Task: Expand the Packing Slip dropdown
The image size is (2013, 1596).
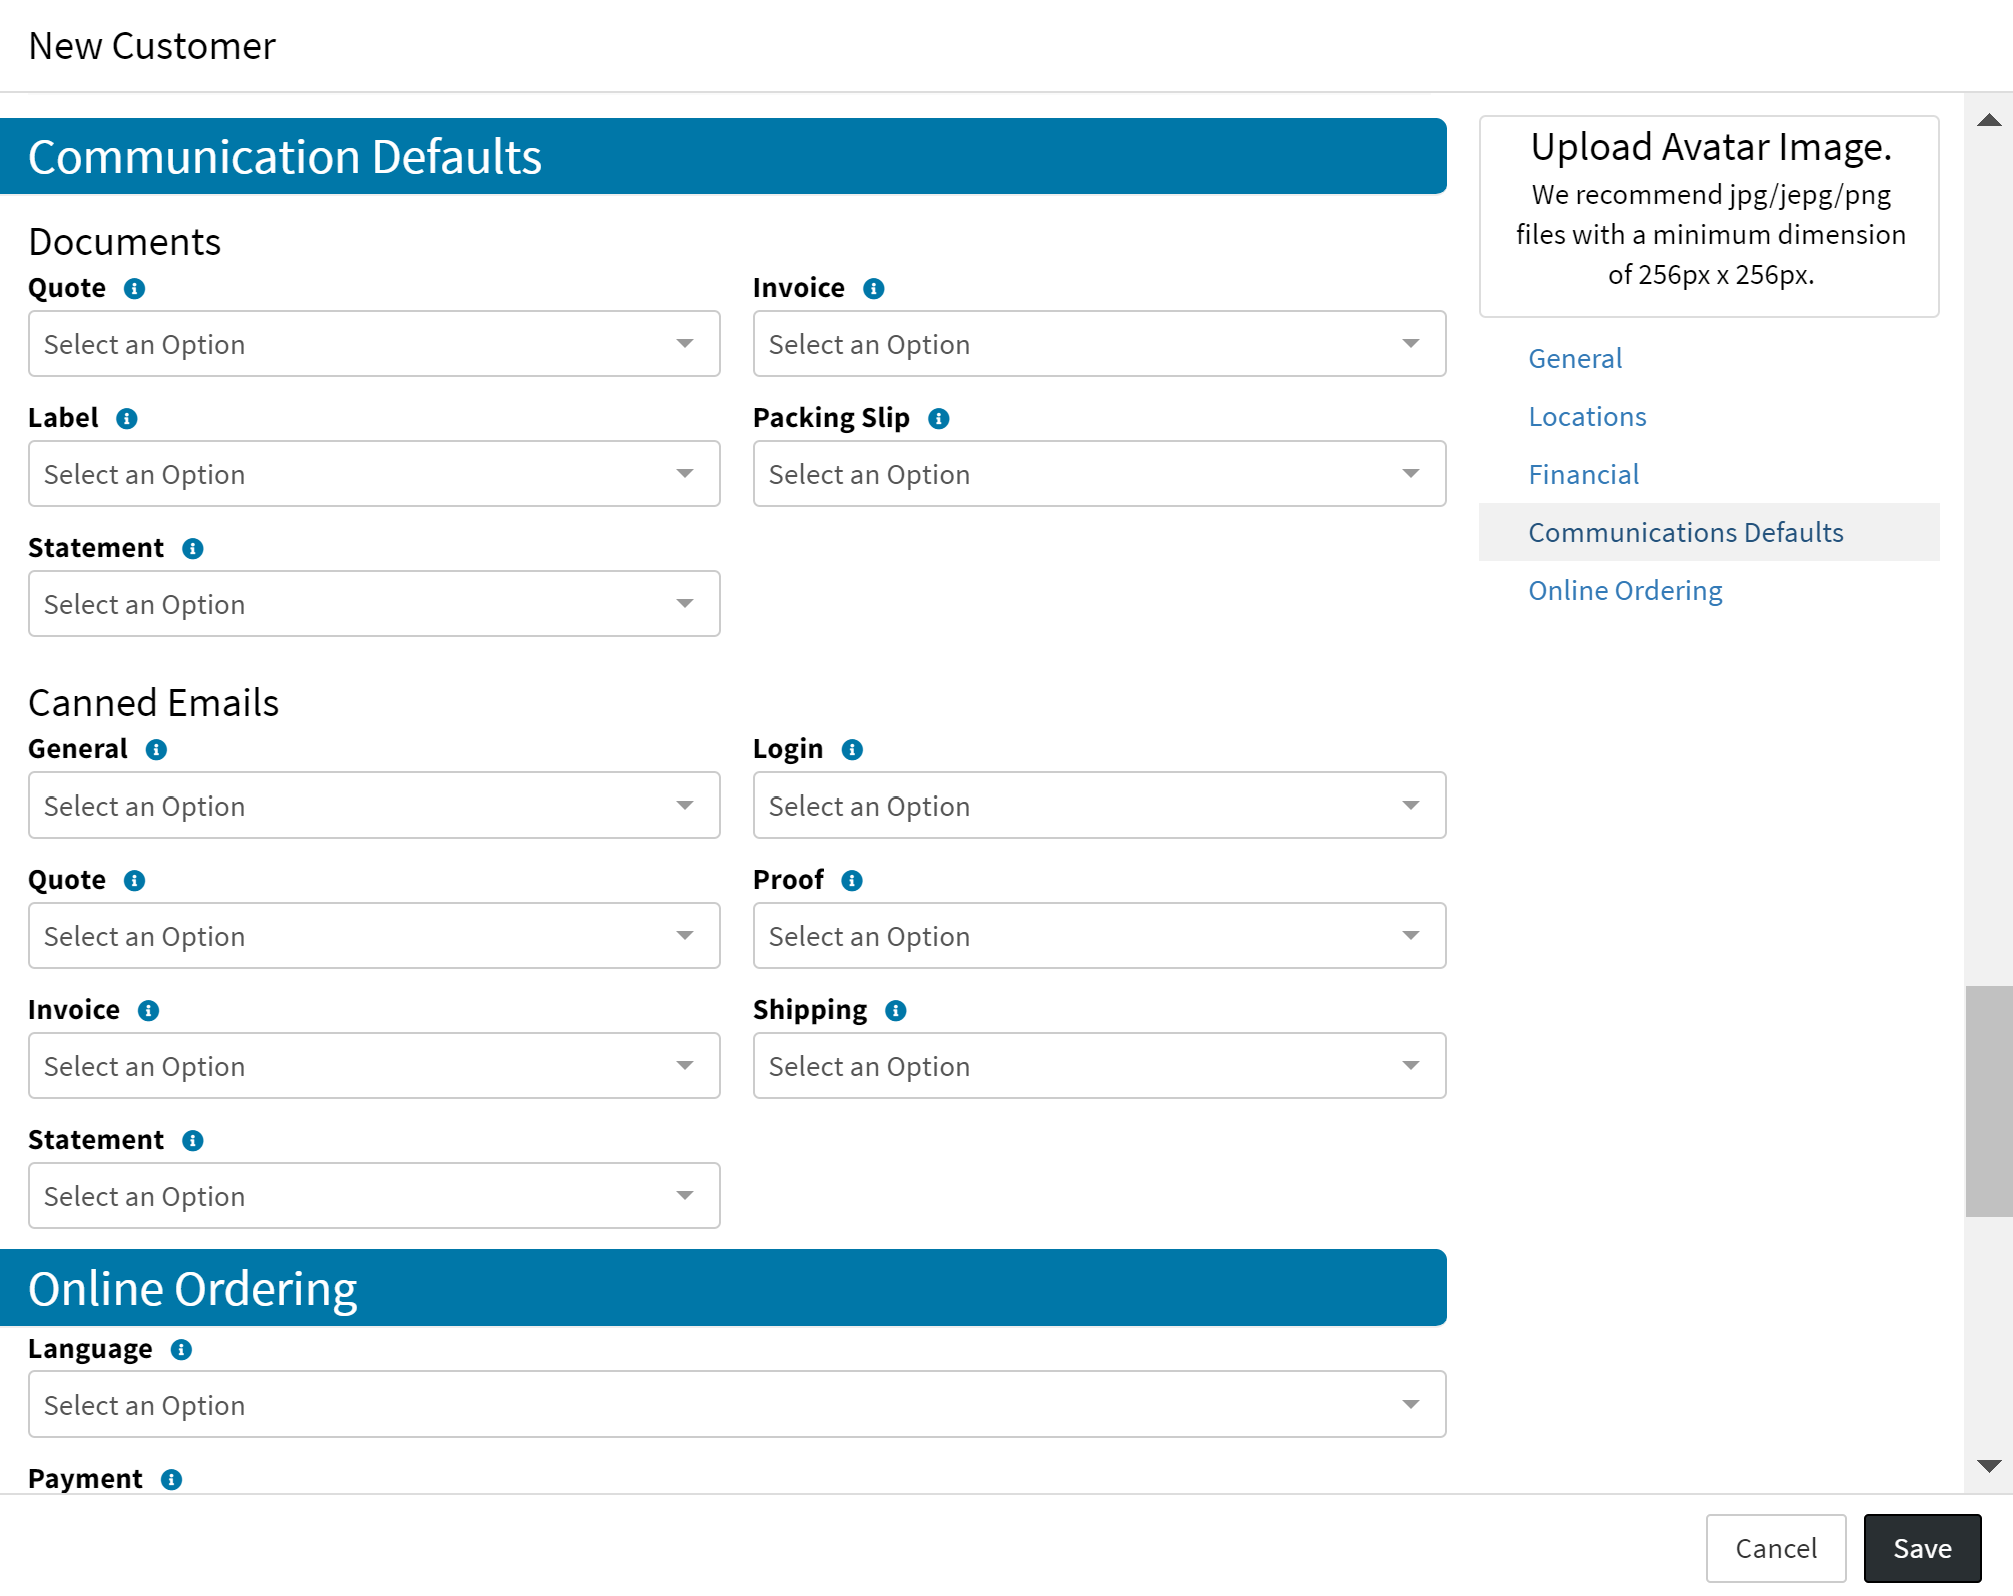Action: (1098, 474)
